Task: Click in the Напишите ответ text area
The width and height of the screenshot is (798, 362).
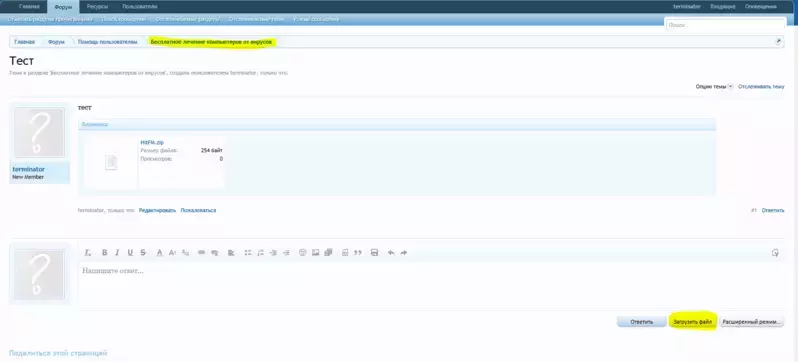Action: point(431,285)
